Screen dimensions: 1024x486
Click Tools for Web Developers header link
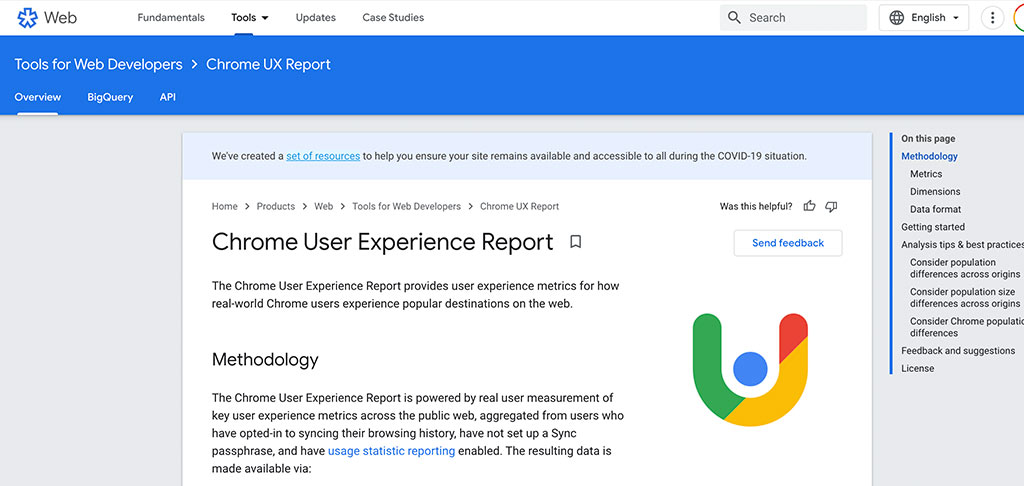(99, 64)
